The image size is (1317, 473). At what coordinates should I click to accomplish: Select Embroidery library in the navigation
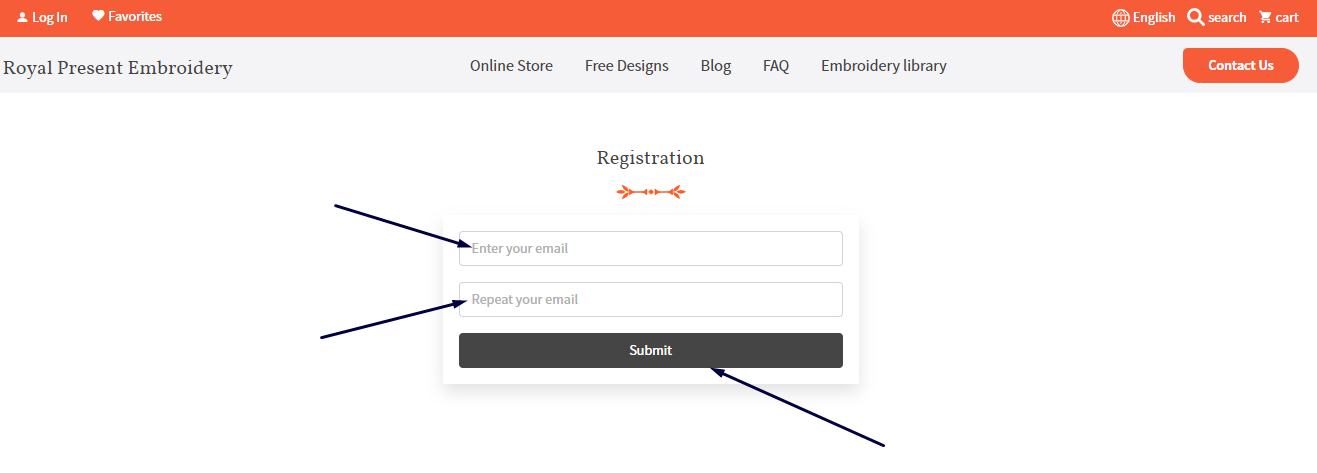(x=884, y=66)
